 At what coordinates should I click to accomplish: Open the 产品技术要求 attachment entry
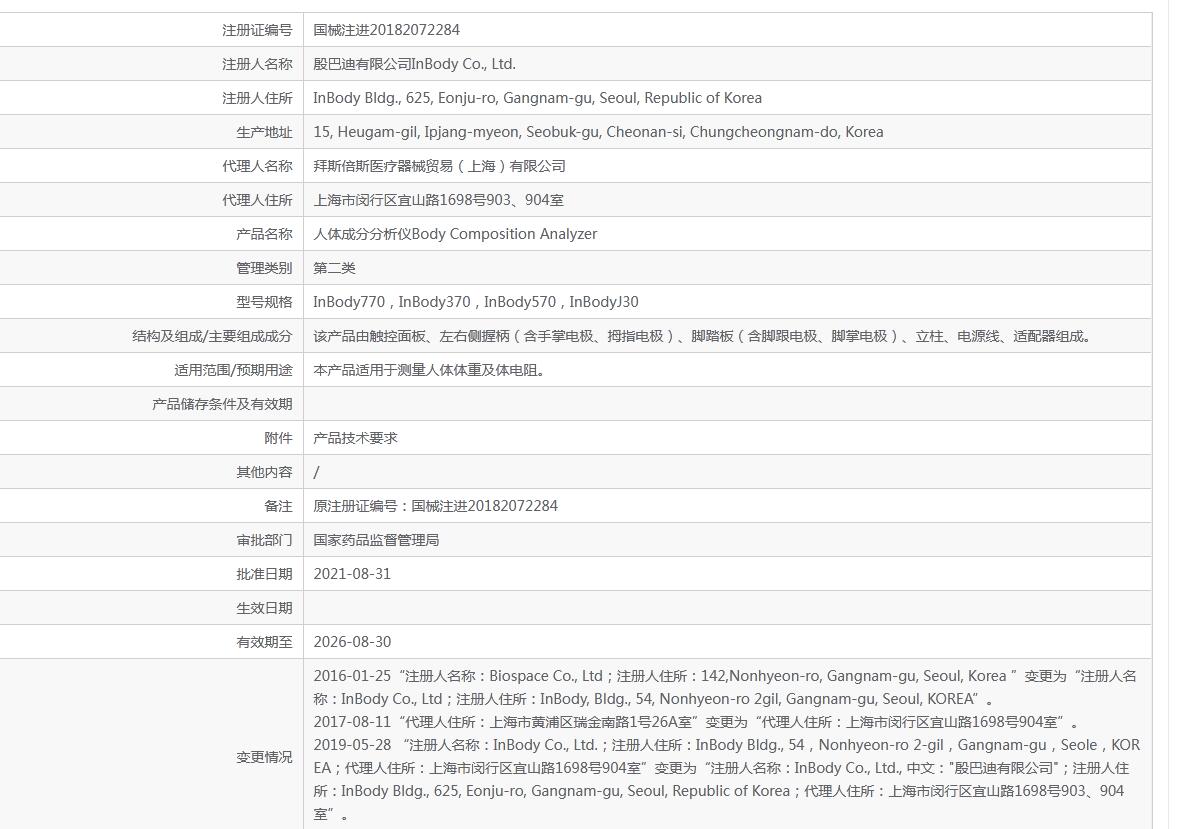coord(356,438)
